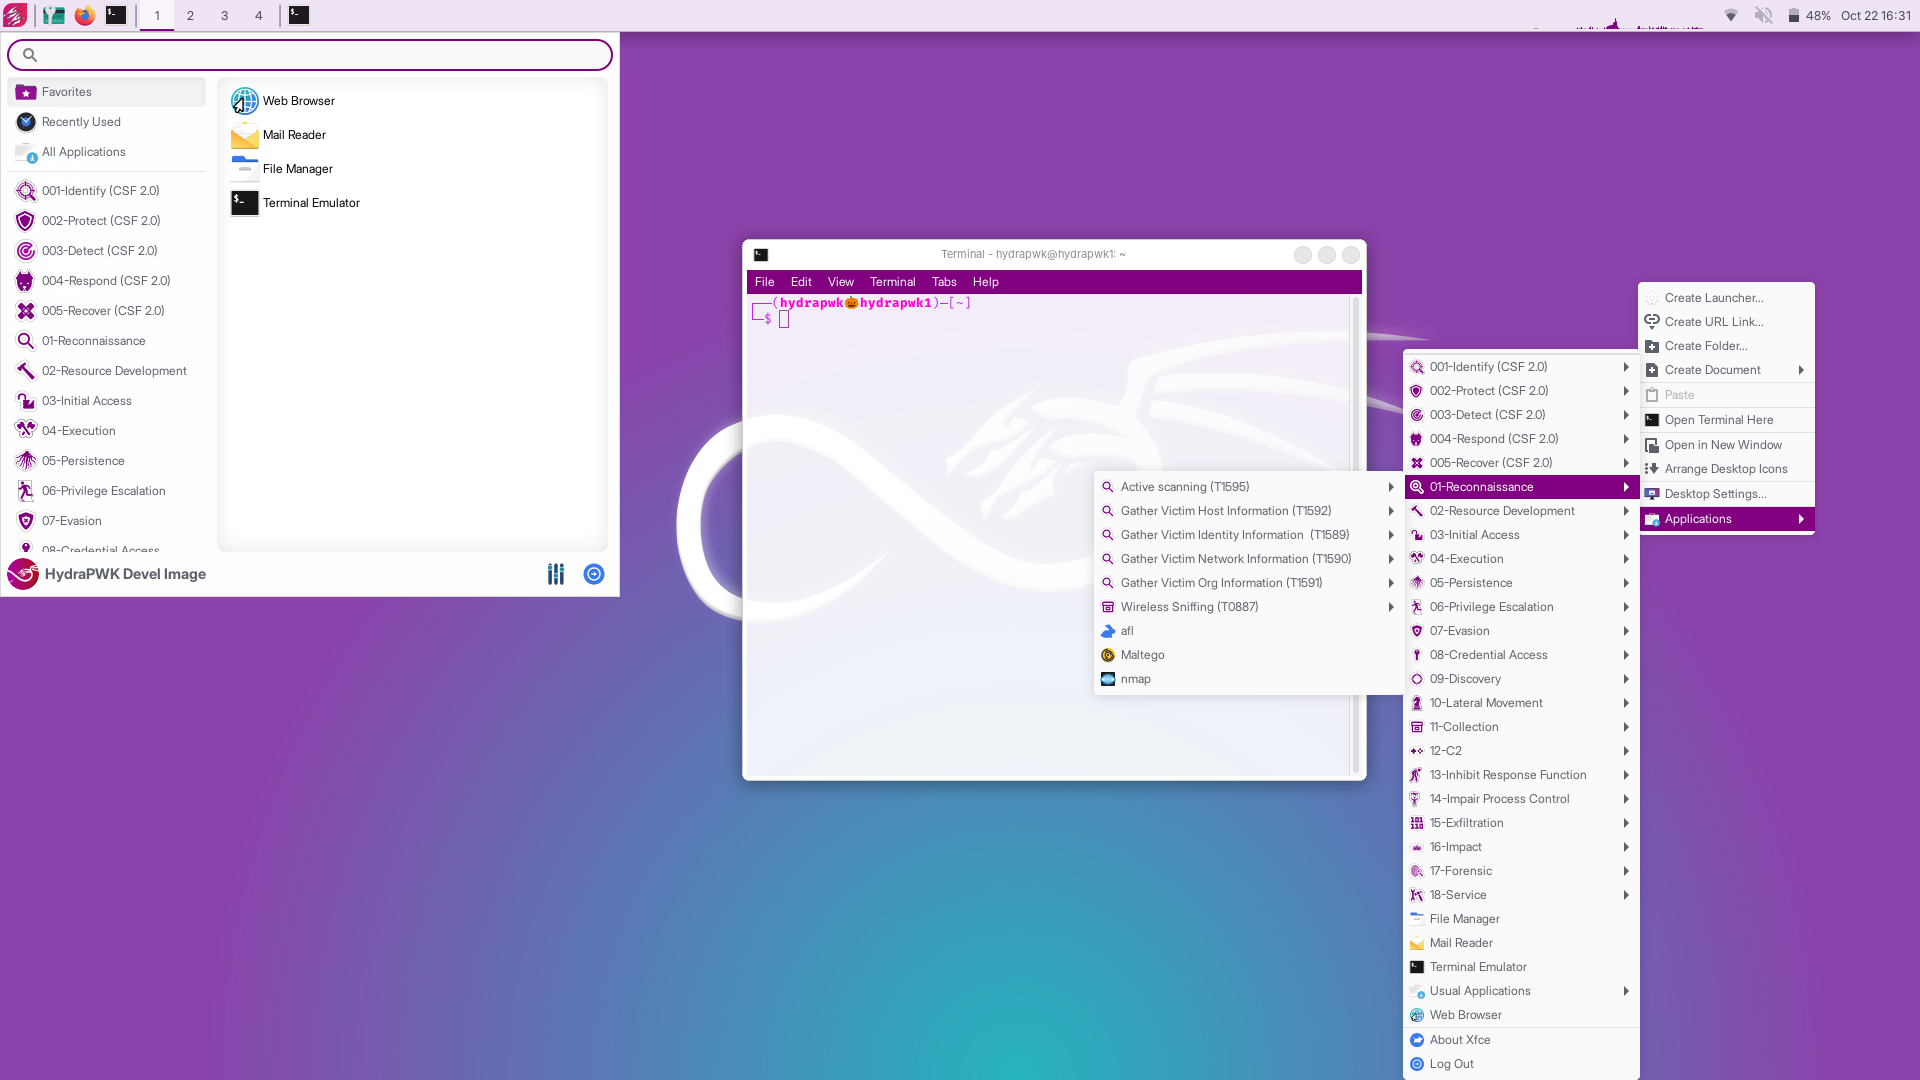Click the network status icon in the panel
The image size is (1920, 1080).
[1731, 15]
